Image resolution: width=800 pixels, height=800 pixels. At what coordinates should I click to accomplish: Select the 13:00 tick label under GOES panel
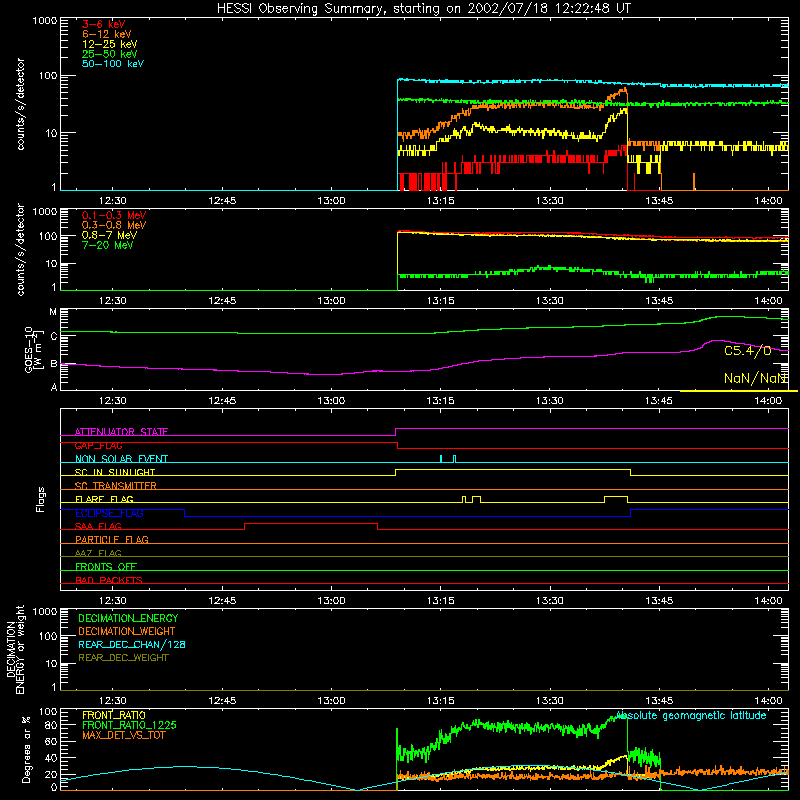pyautogui.click(x=331, y=401)
